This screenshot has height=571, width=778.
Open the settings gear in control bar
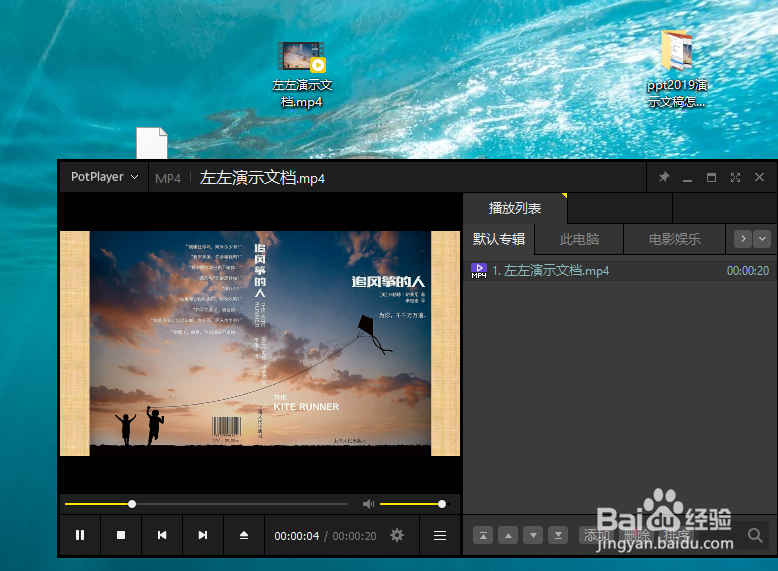[397, 535]
